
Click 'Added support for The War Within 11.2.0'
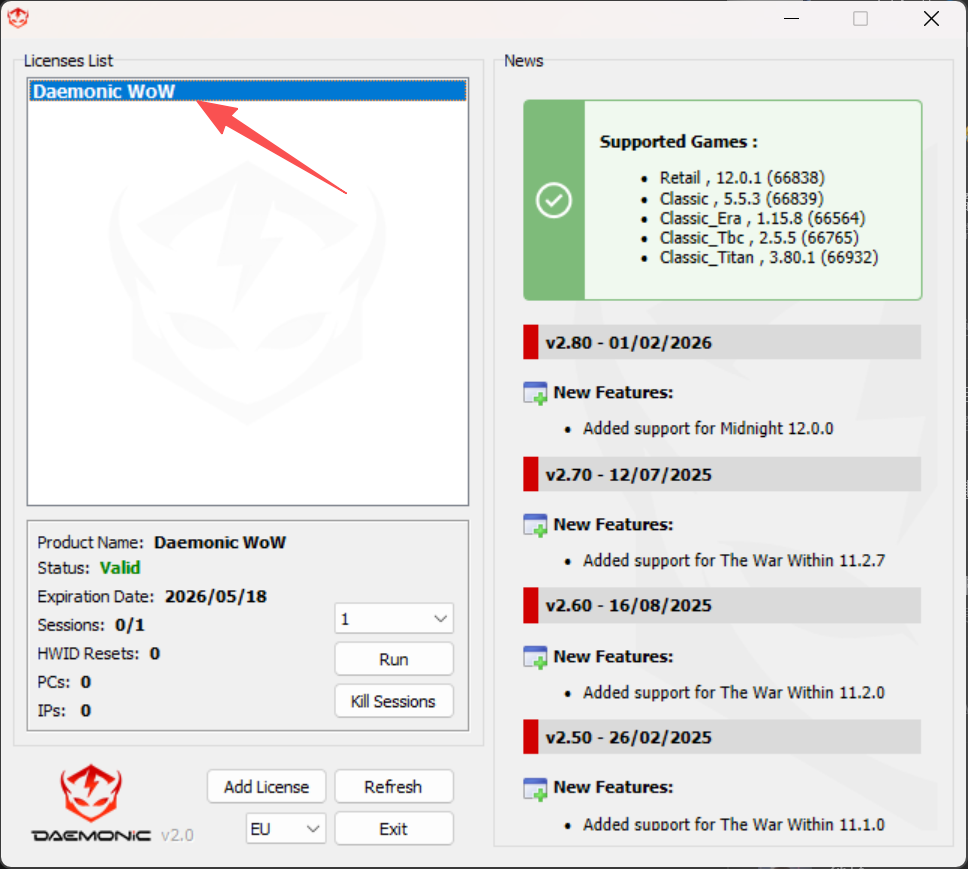point(734,692)
